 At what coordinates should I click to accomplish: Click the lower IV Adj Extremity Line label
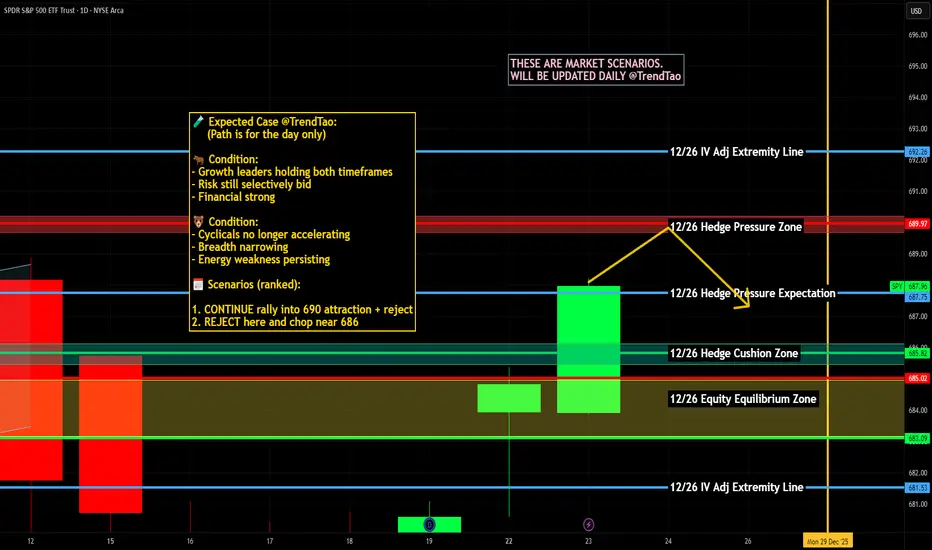pos(736,487)
